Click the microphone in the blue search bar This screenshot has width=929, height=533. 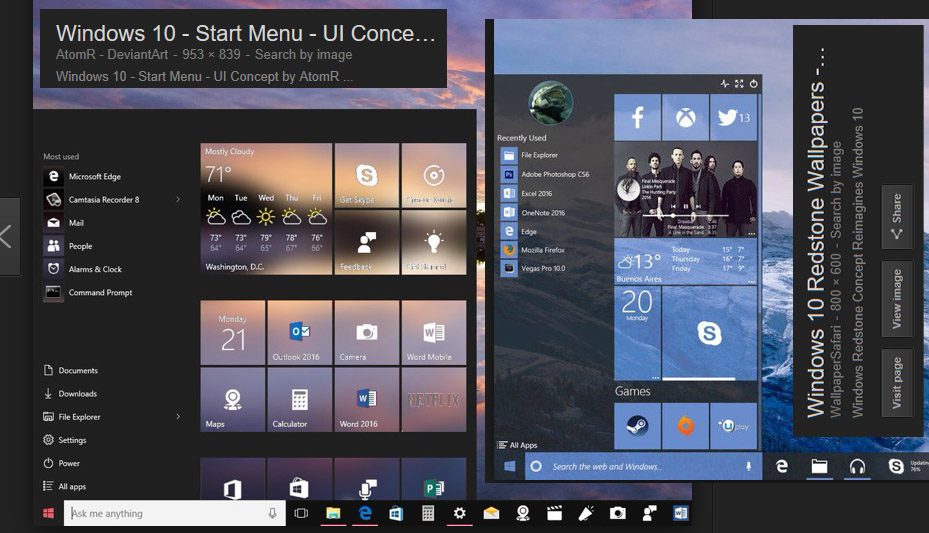[748, 467]
